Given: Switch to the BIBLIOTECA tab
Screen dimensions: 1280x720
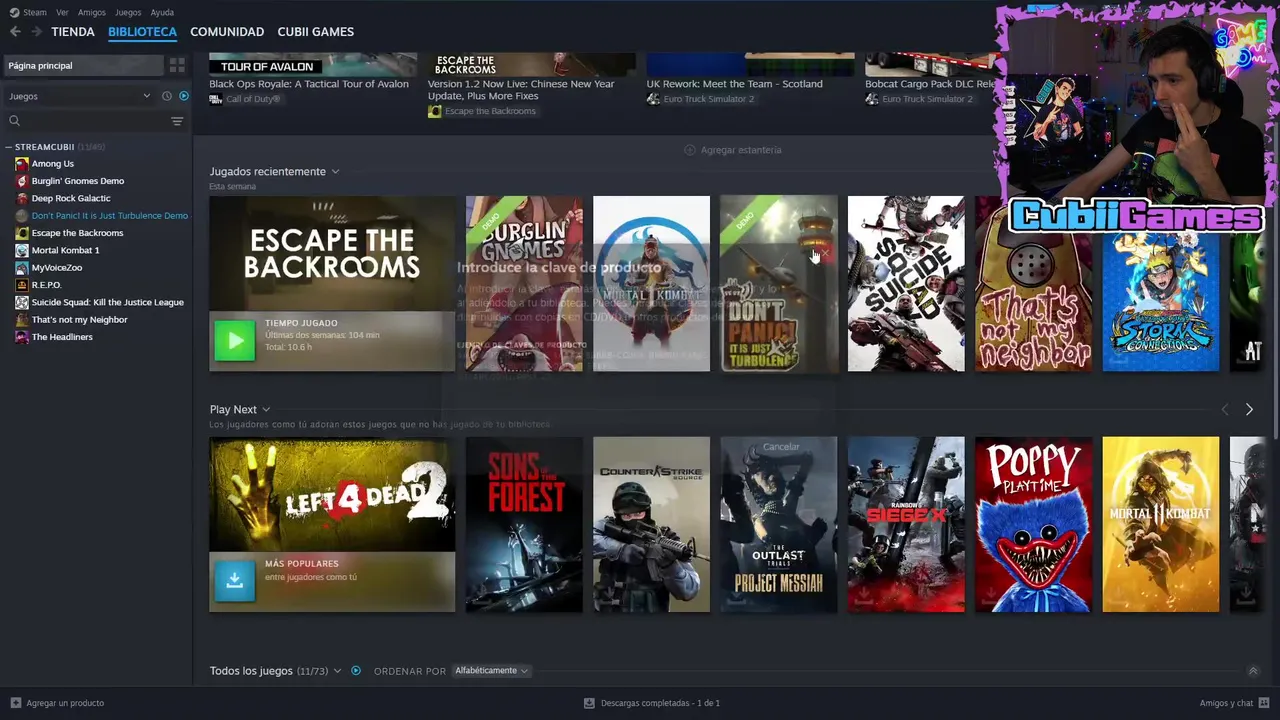Looking at the screenshot, I should click(x=142, y=32).
